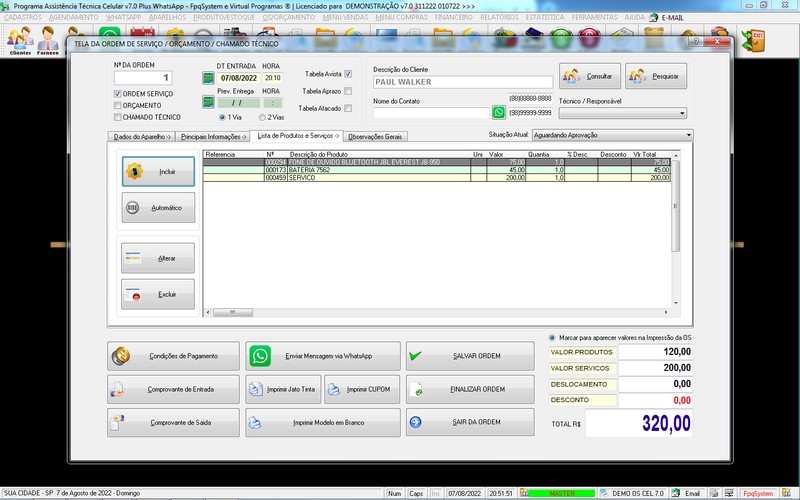
Task: Click the Excluir item button
Action: point(158,294)
